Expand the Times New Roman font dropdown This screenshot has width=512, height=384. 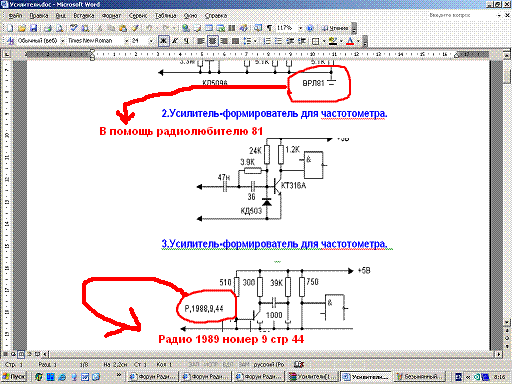pos(127,41)
